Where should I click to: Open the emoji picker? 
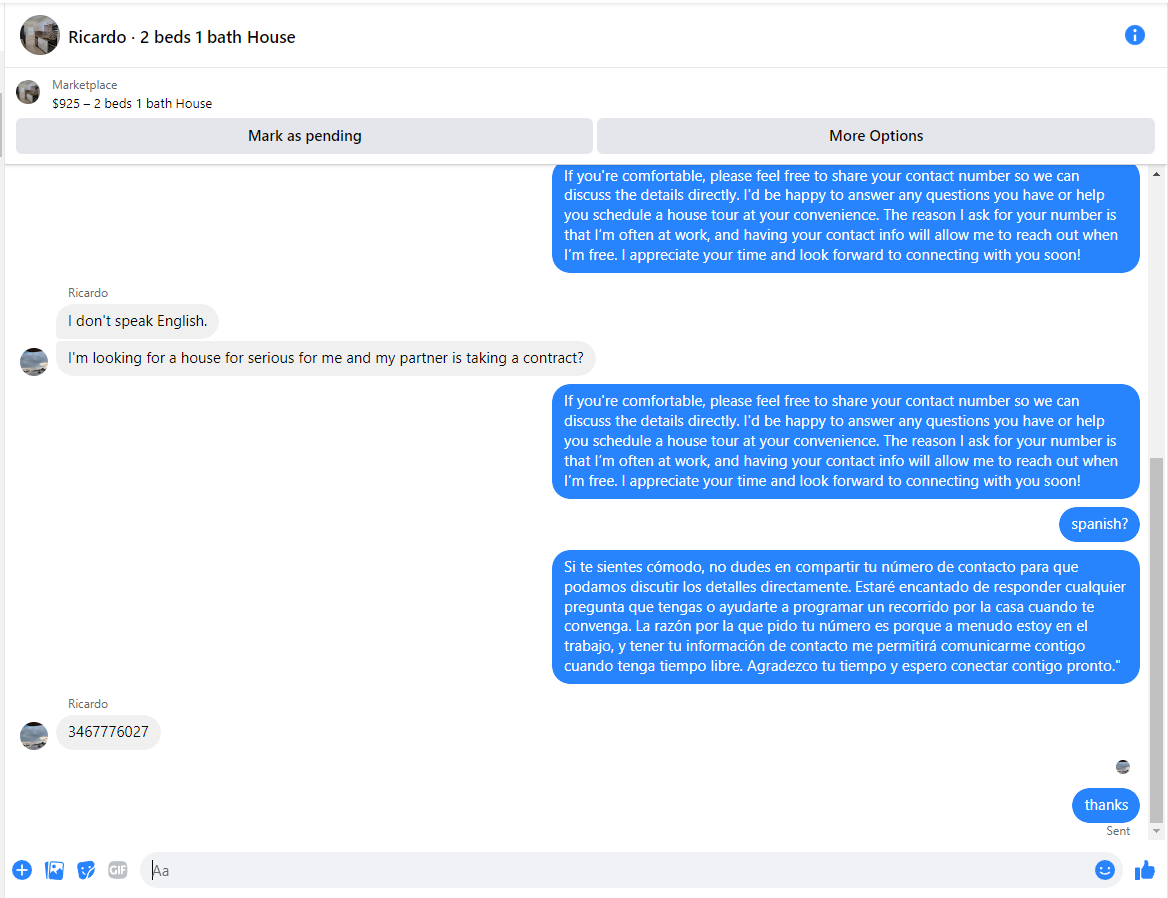(1105, 870)
